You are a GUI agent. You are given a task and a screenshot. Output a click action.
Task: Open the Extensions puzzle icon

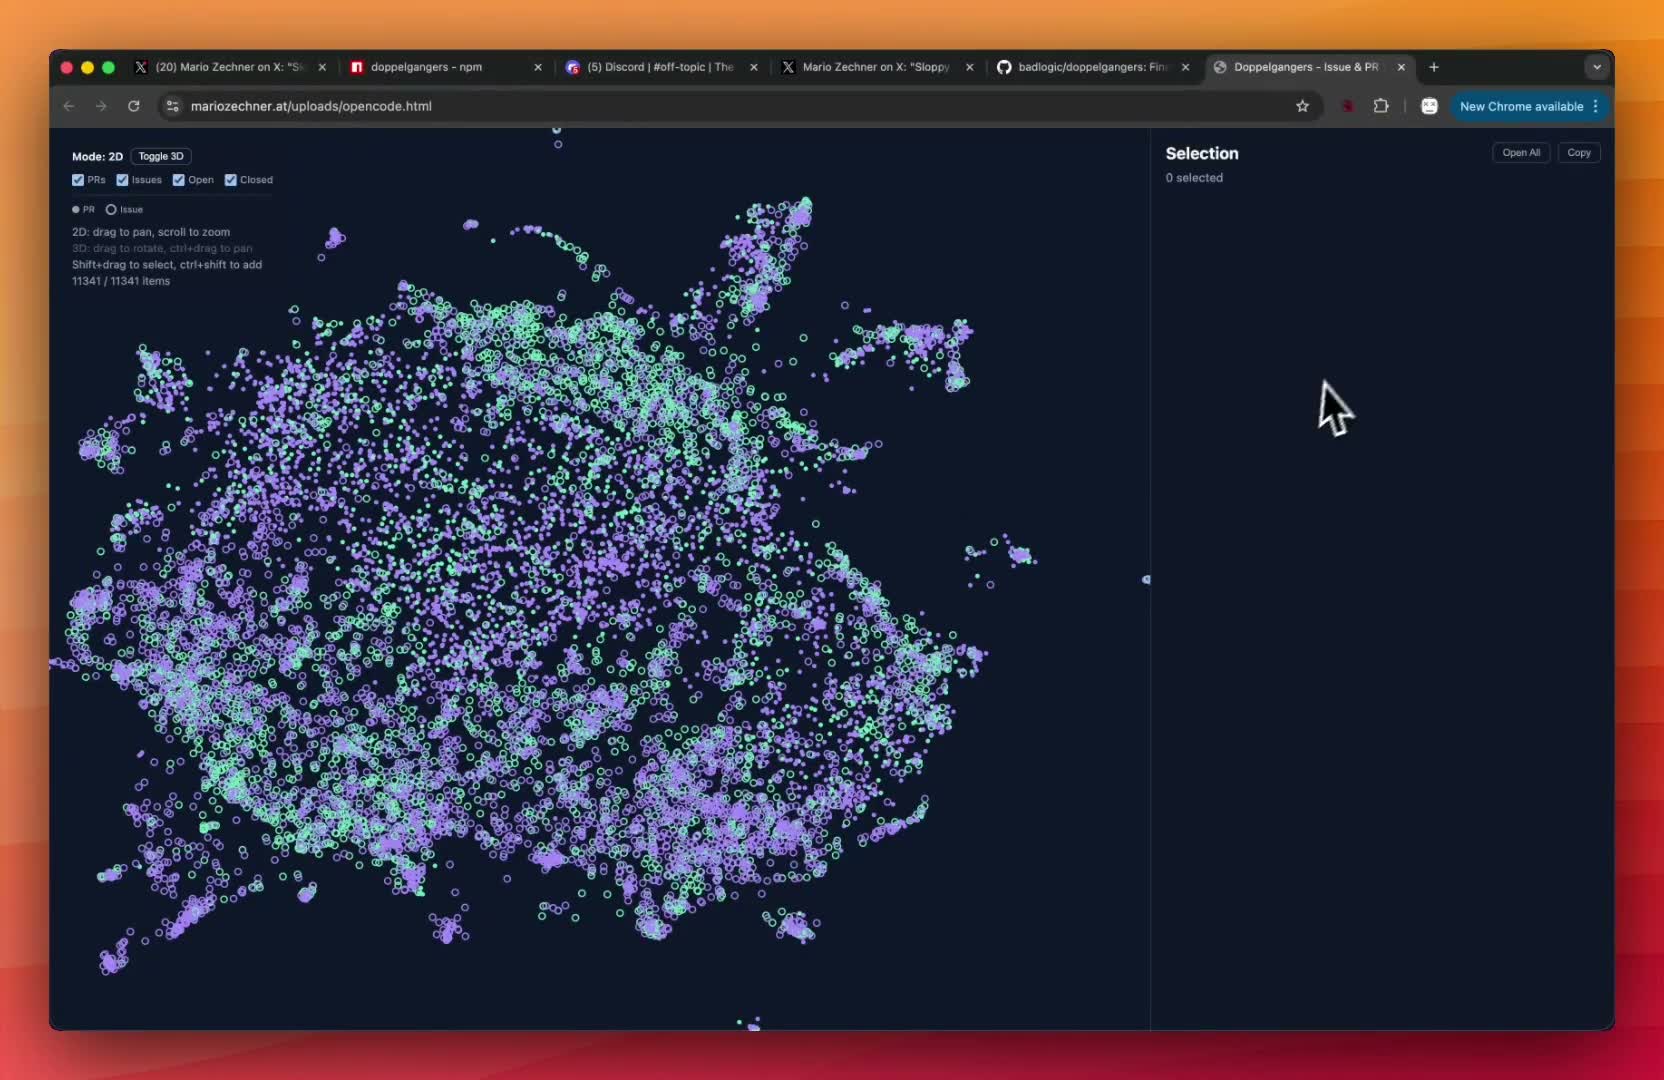pyautogui.click(x=1381, y=106)
